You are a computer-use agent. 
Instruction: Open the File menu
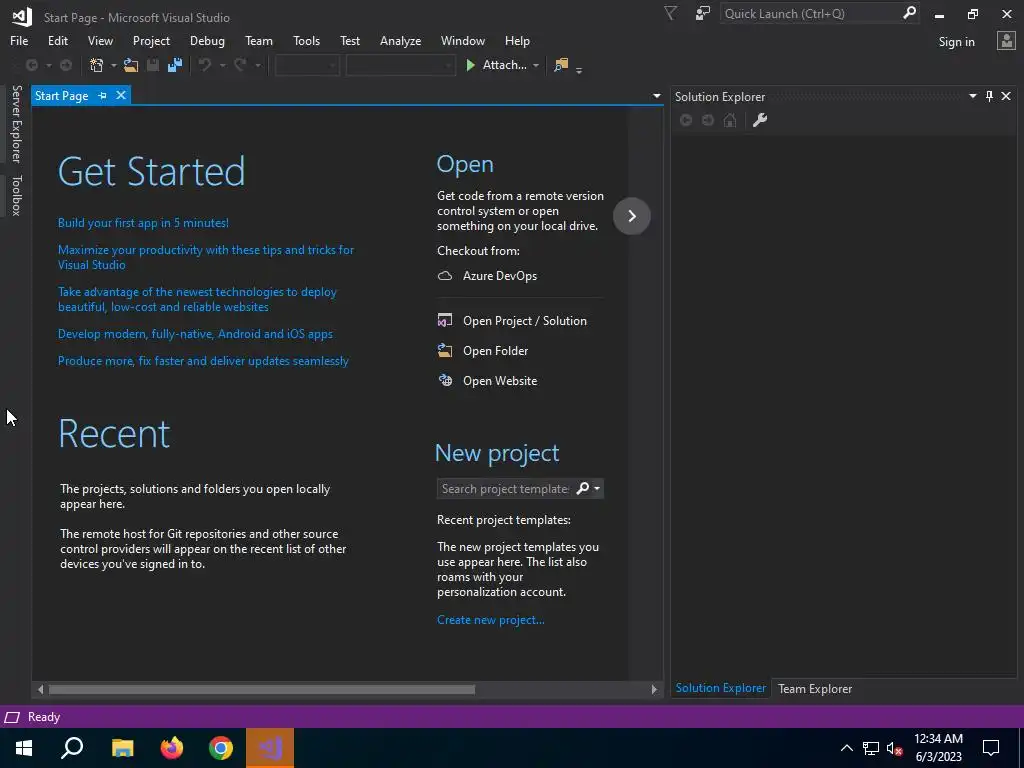pos(19,40)
